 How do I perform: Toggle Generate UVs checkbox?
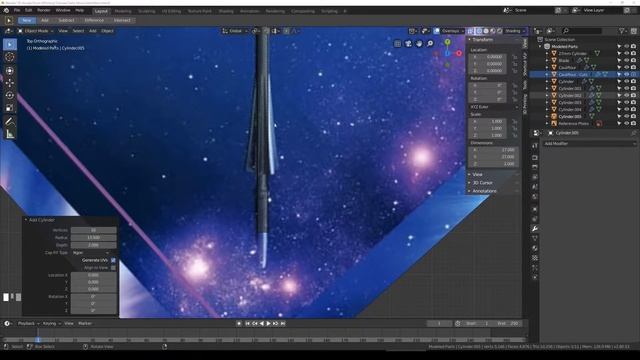pyautogui.click(x=113, y=260)
